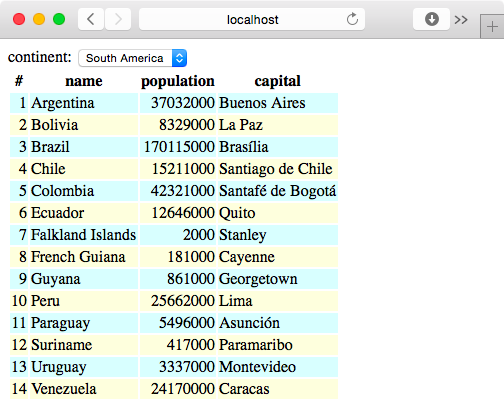The image size is (504, 412).
Task: Click population value 15211000
Action: pos(178,169)
